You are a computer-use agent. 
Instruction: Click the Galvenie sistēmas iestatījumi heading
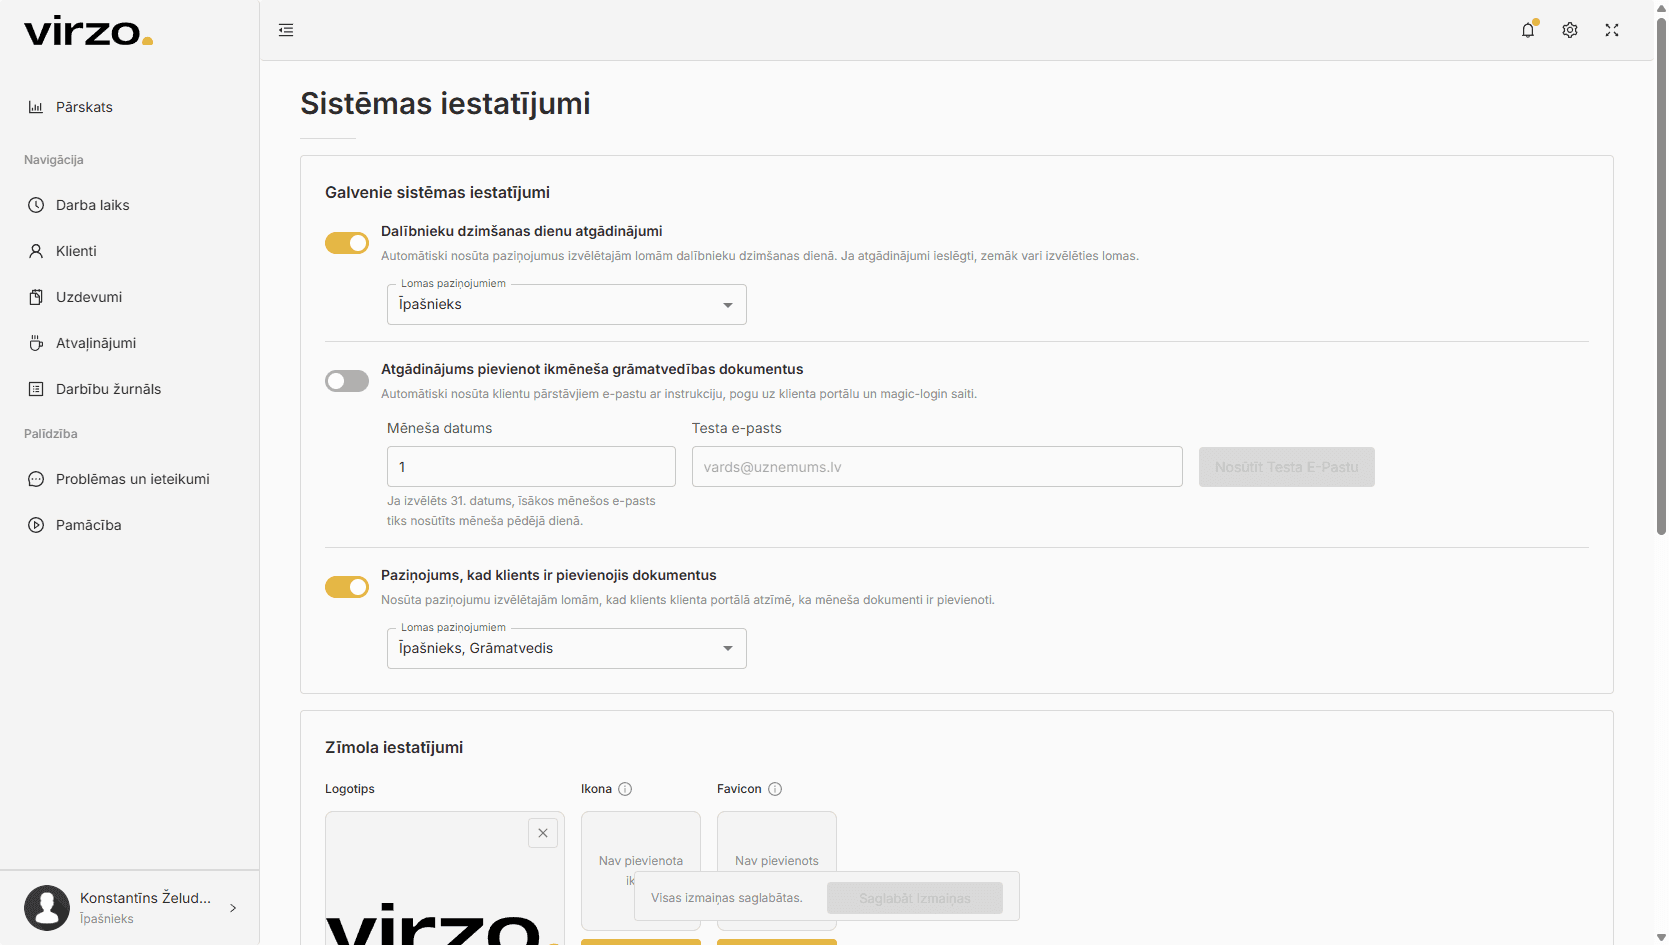437,192
